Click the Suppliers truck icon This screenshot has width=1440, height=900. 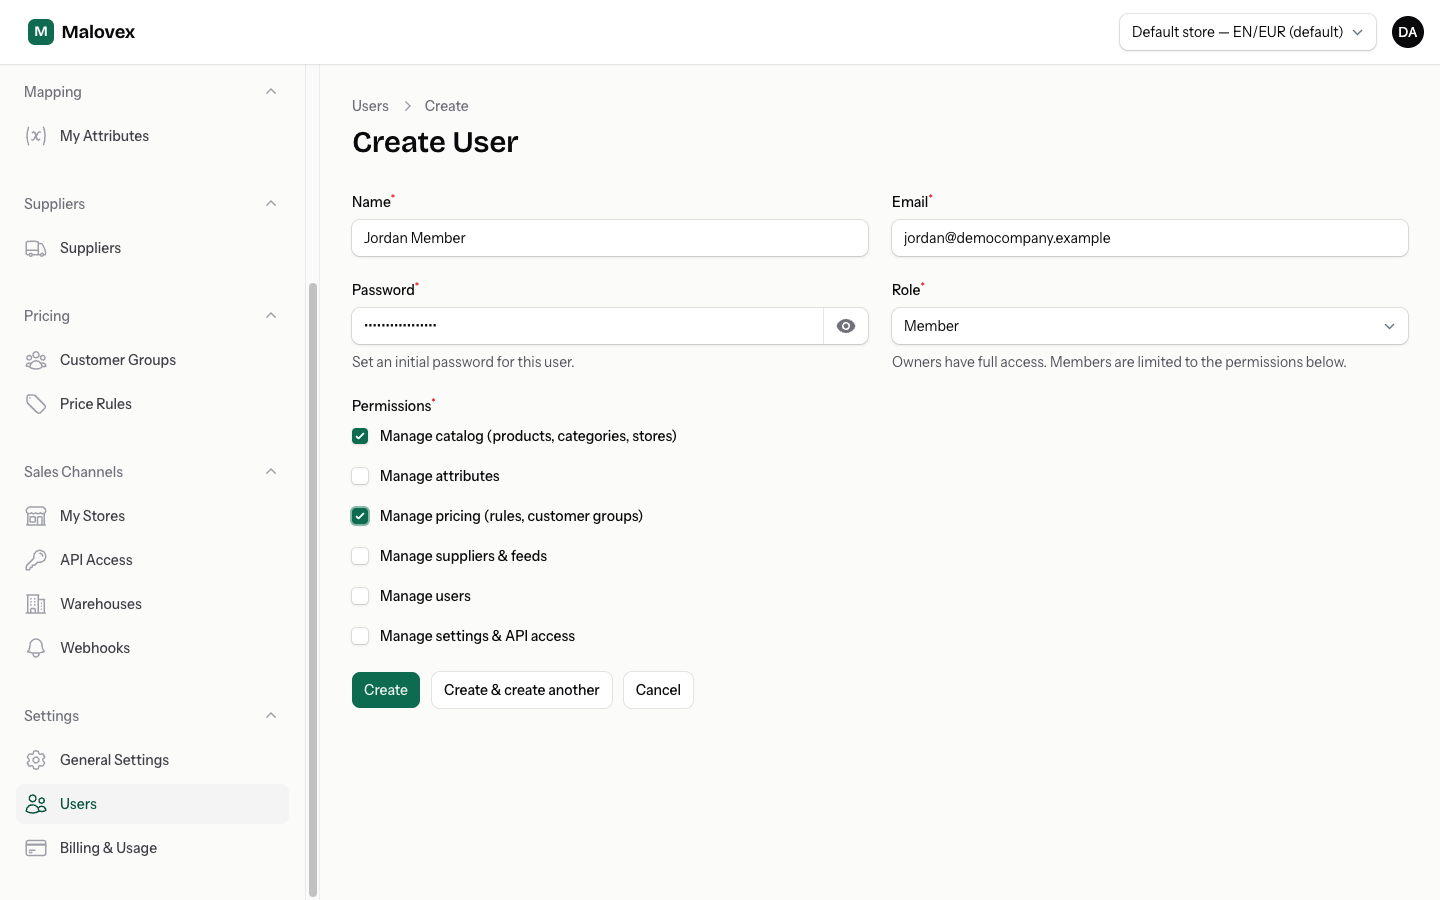pyautogui.click(x=36, y=248)
